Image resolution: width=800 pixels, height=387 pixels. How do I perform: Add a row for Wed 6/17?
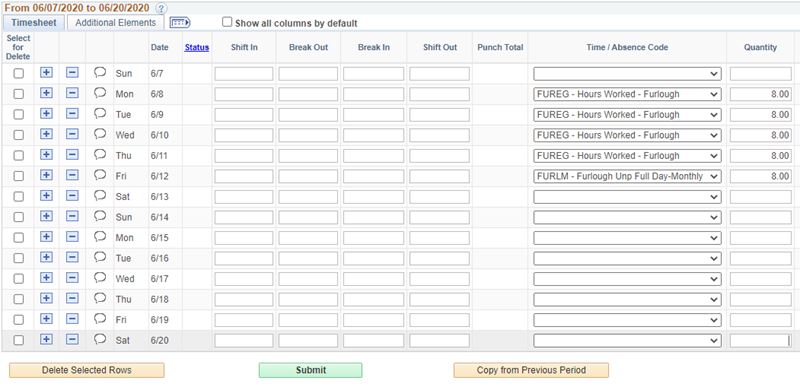[x=46, y=277]
